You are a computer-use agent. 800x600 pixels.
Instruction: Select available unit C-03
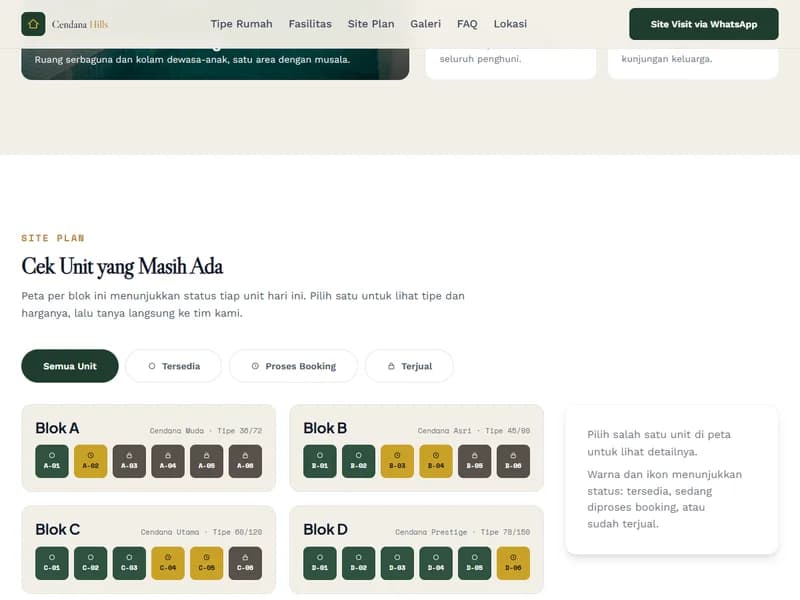pos(129,563)
